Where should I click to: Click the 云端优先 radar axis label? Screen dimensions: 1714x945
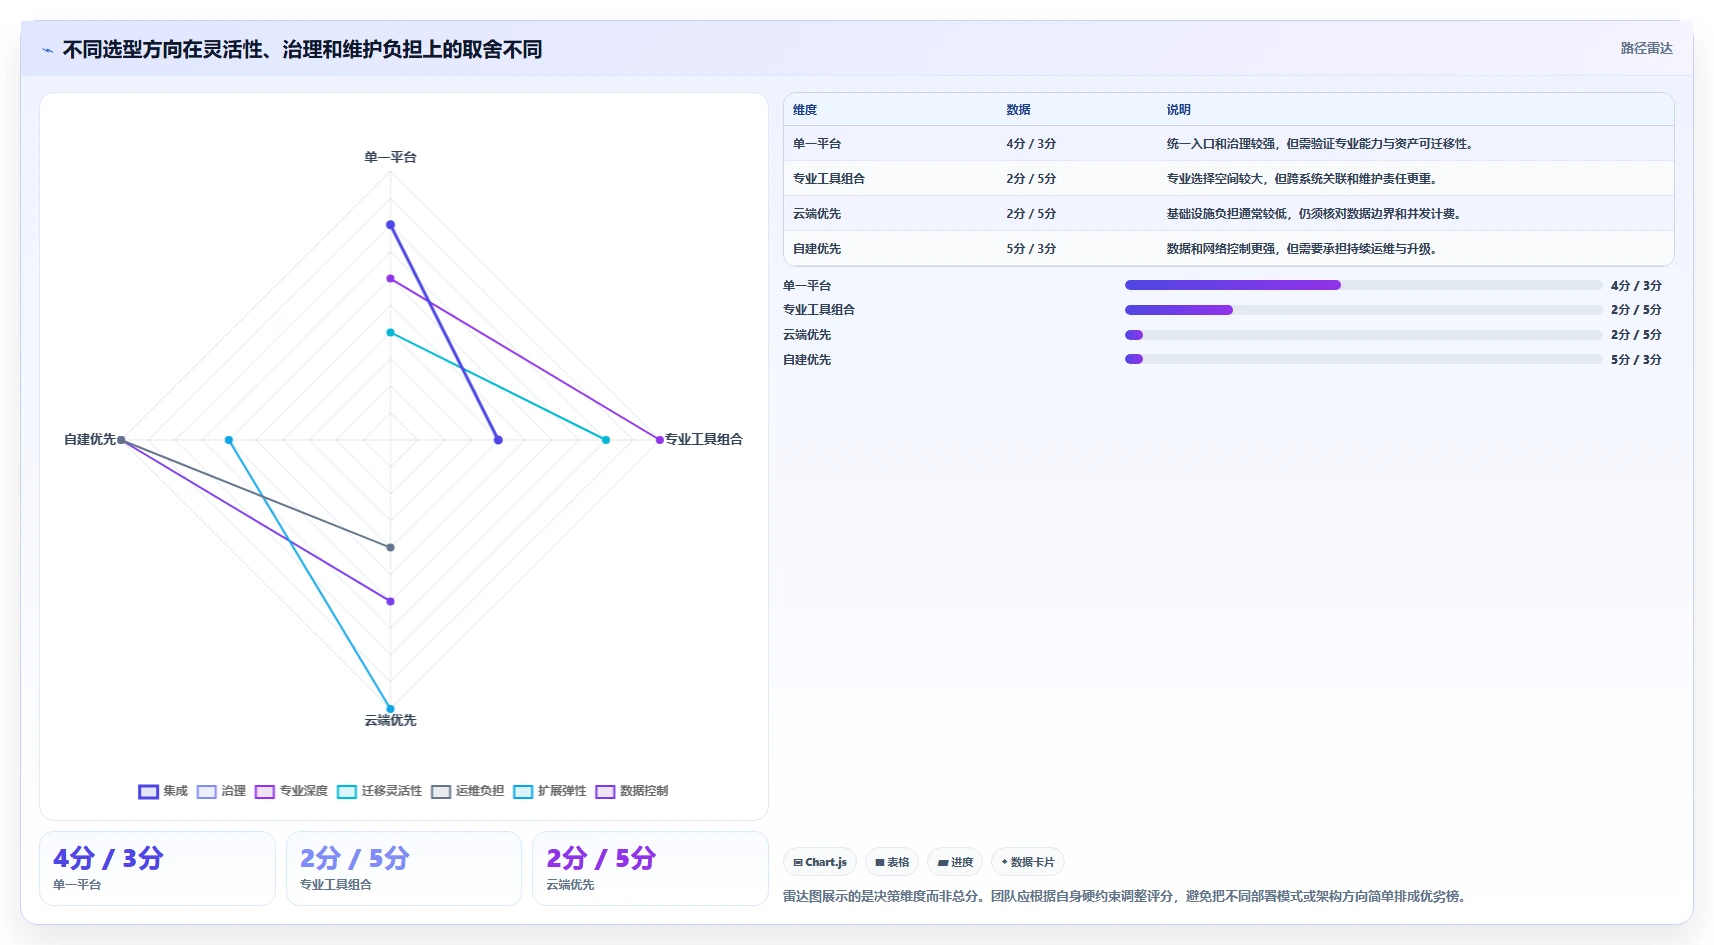point(390,720)
